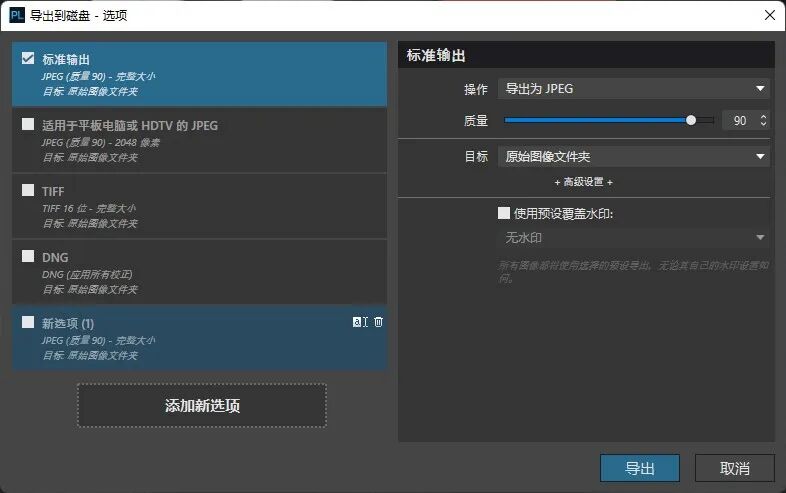The height and width of the screenshot is (493, 786).
Task: Uncheck the 标准输出 export option
Action: 28,58
